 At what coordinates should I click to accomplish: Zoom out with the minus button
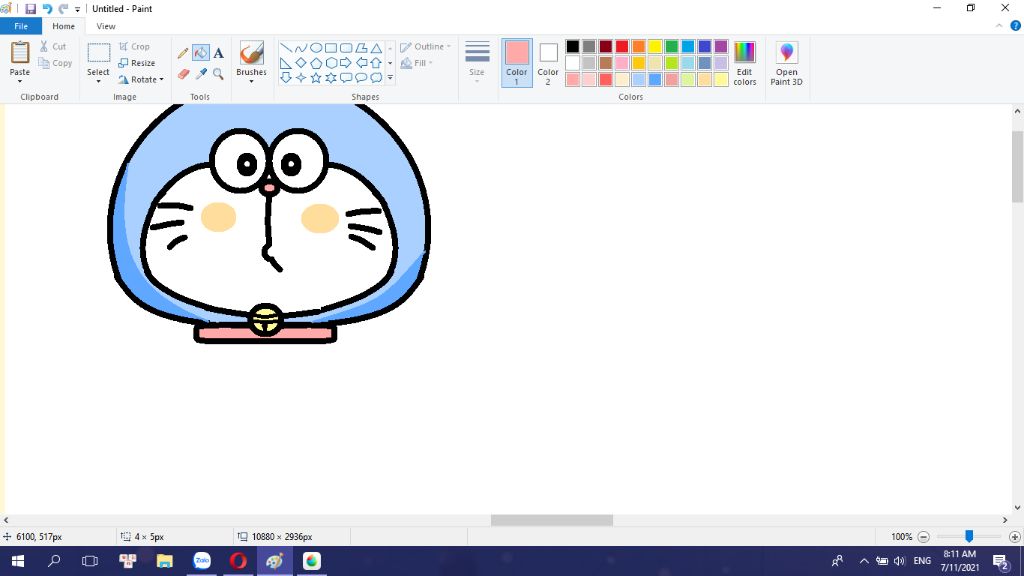923,537
